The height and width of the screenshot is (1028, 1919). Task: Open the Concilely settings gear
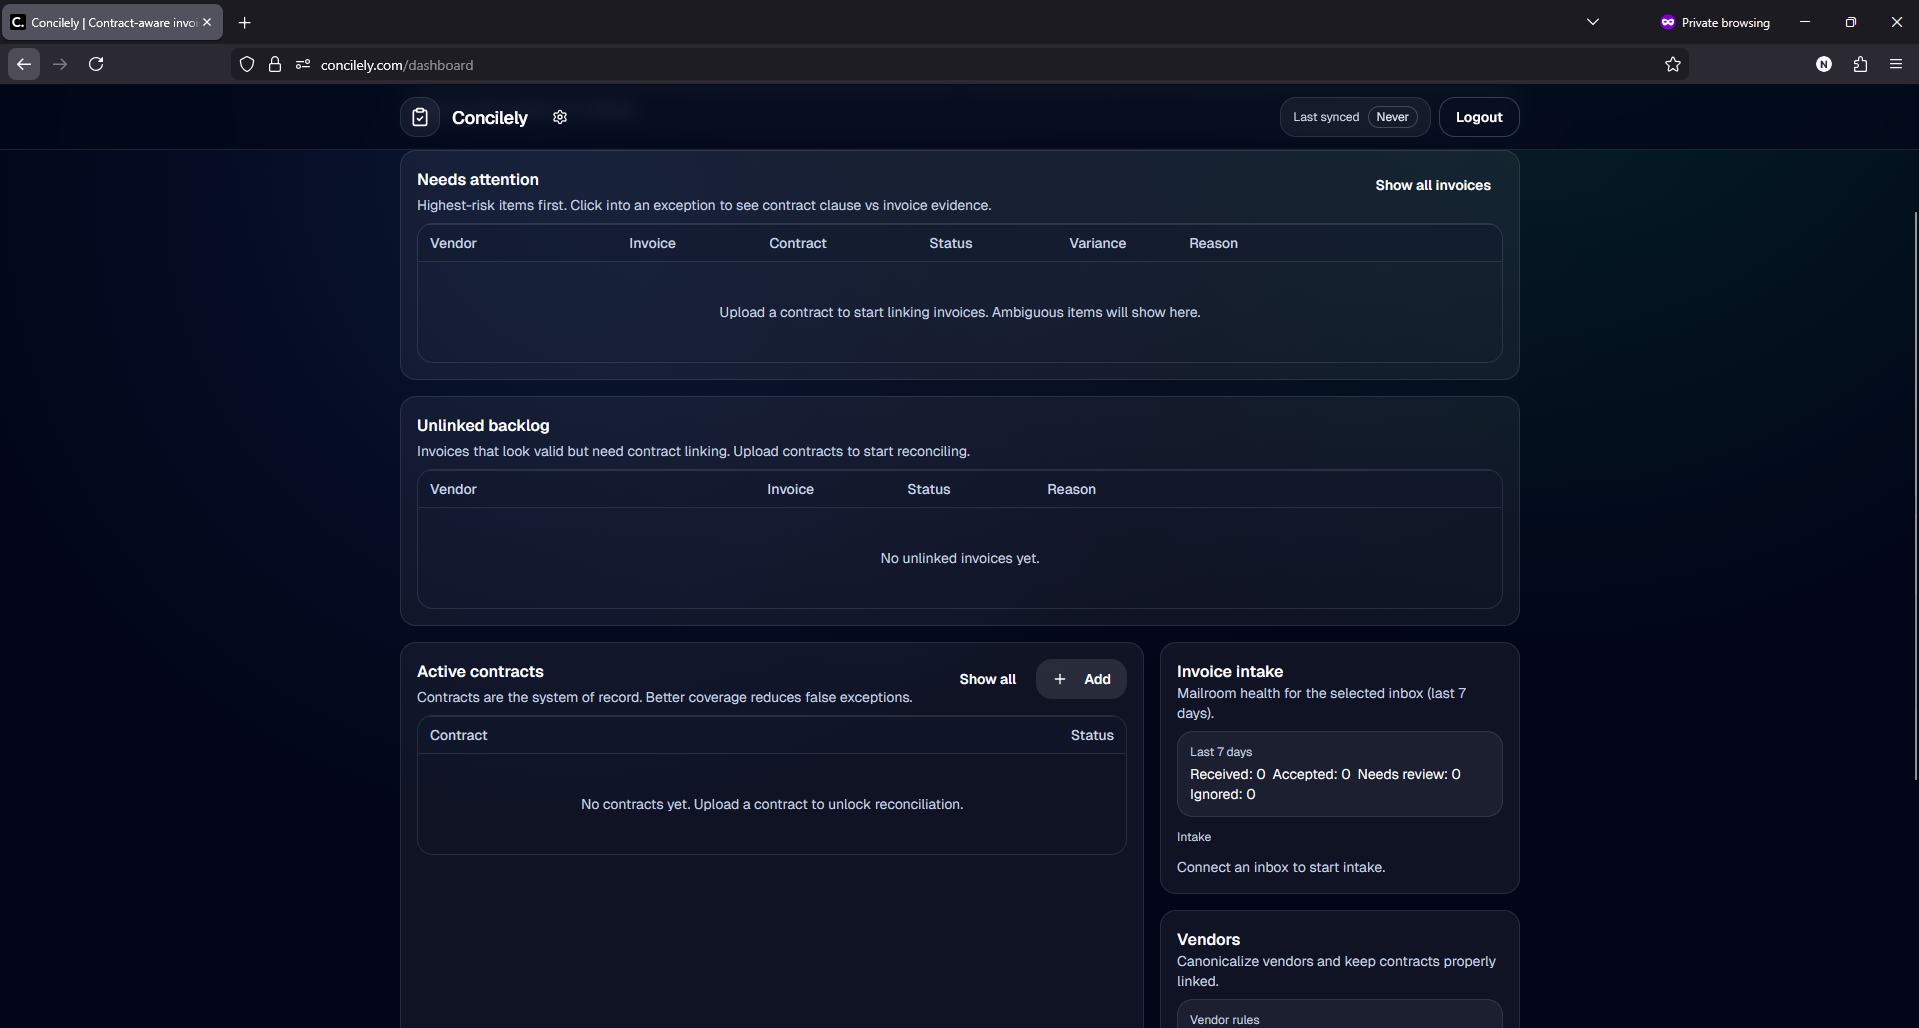[x=559, y=117]
